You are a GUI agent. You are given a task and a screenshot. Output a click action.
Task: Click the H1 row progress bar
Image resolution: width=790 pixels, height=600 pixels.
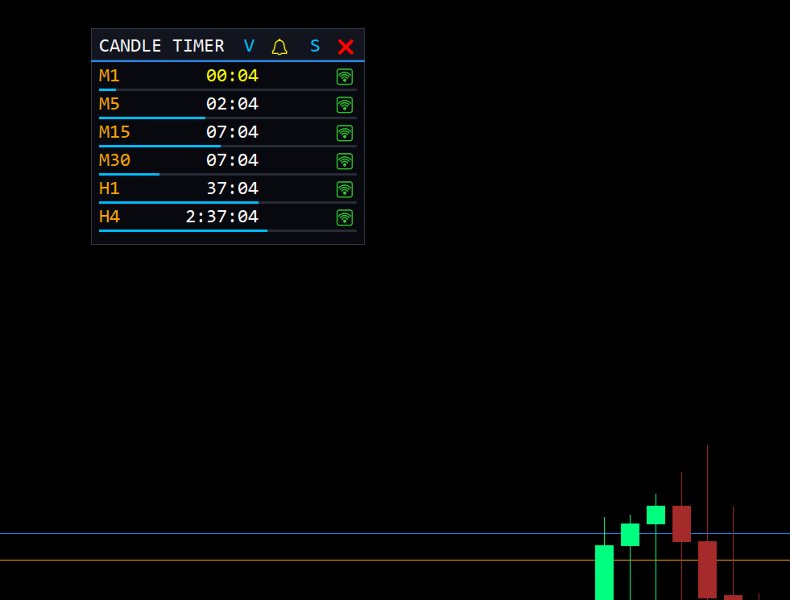pyautogui.click(x=228, y=203)
